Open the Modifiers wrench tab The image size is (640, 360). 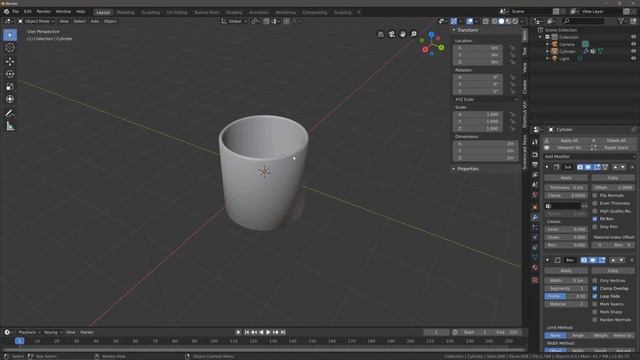pyautogui.click(x=535, y=218)
